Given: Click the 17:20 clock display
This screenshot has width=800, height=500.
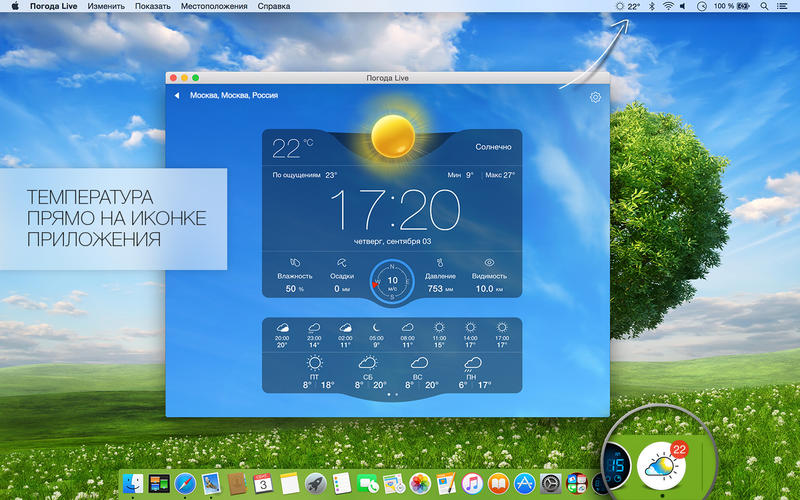Looking at the screenshot, I should click(395, 210).
